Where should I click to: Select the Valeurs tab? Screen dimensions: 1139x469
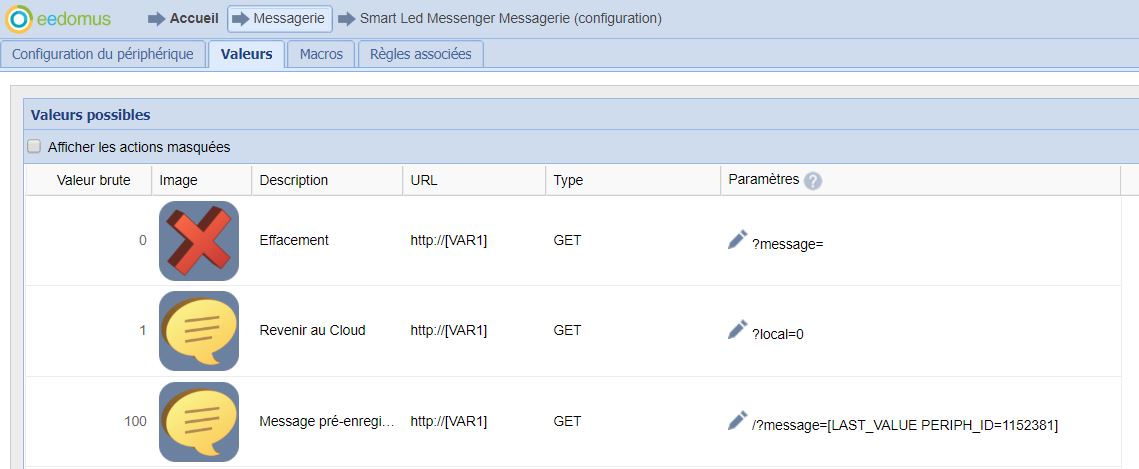246,54
